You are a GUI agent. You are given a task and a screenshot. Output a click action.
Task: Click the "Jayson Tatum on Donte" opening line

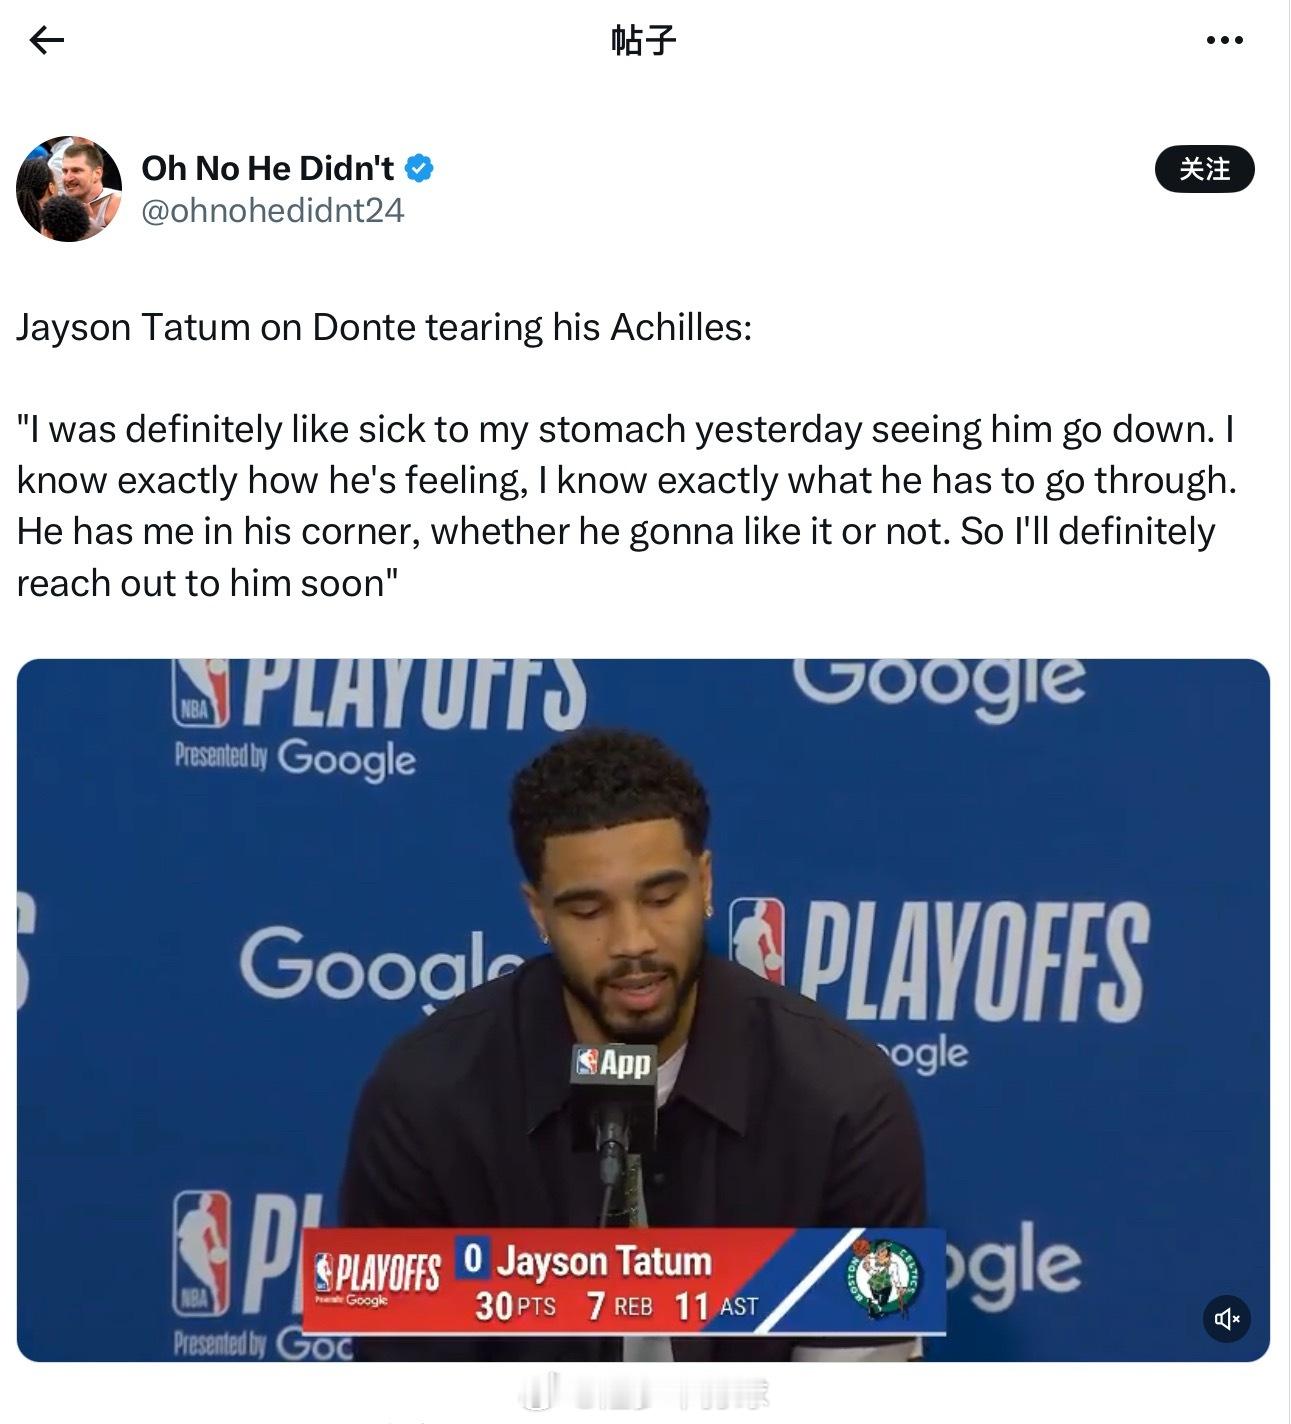click(x=384, y=327)
